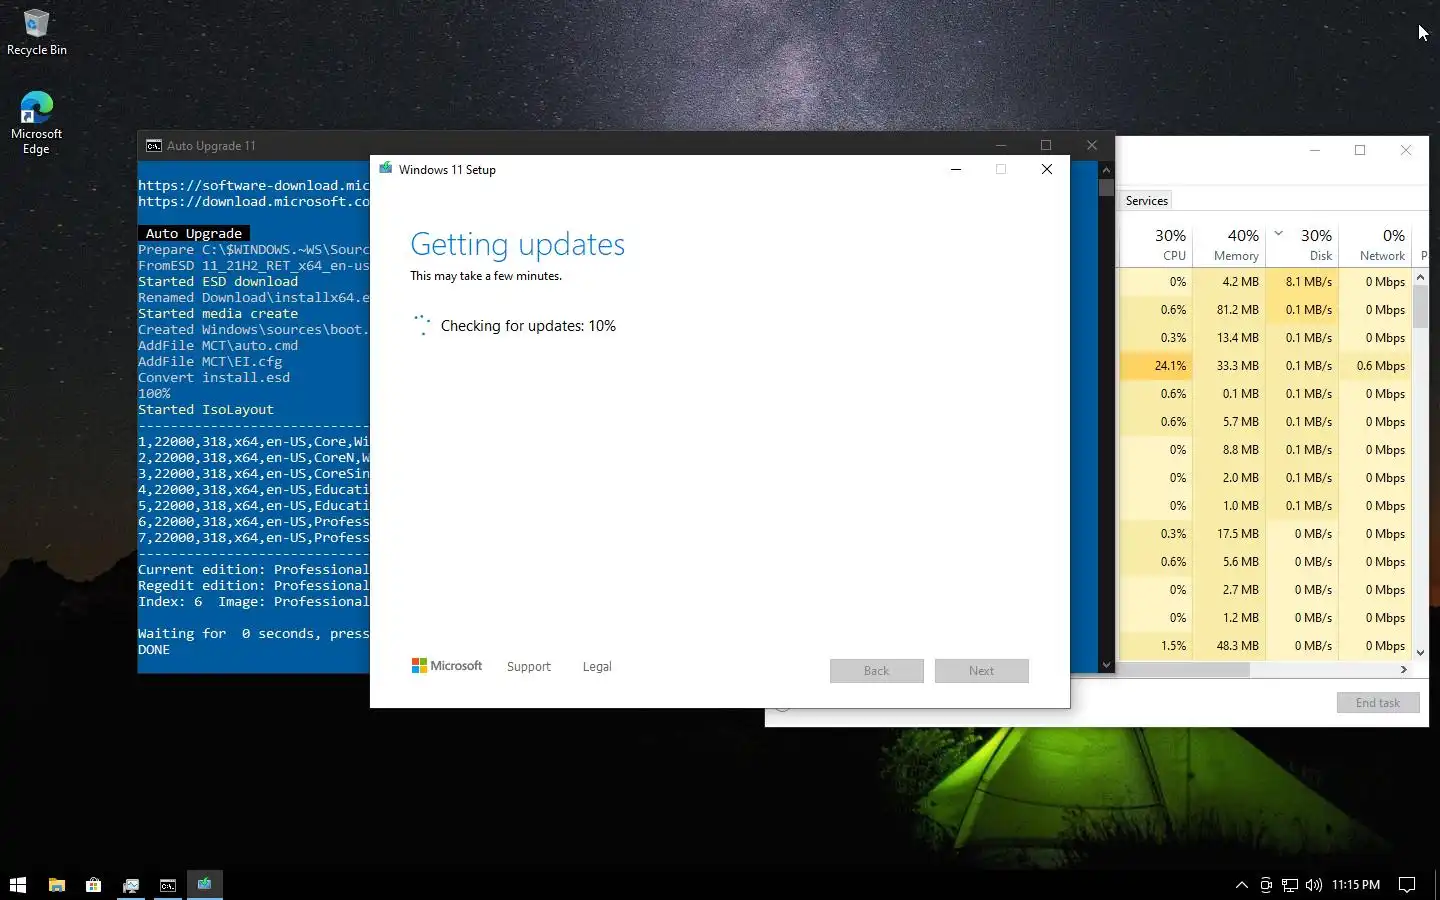The image size is (1440, 900).
Task: Click the Auto Upgrade console scroll-down arrow
Action: click(1106, 665)
